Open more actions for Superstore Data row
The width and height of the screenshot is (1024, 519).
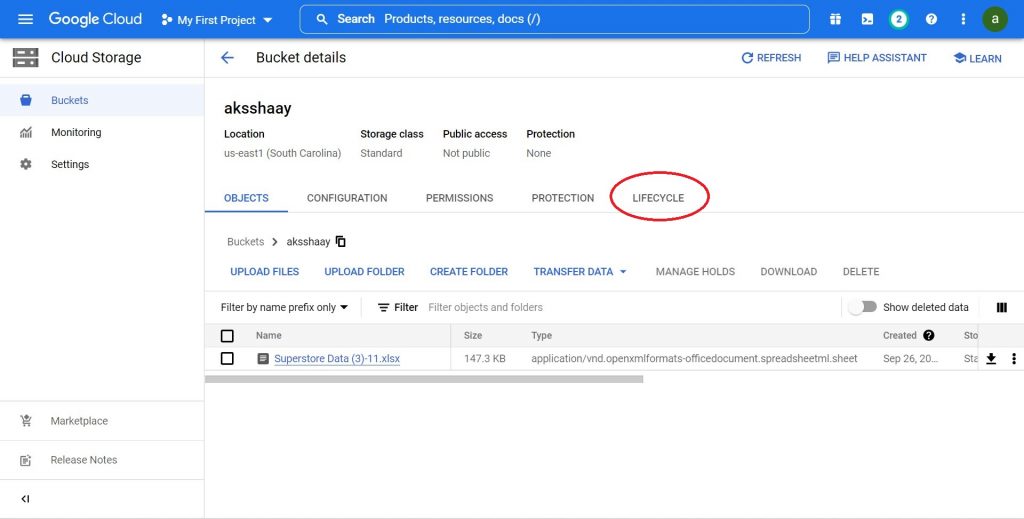1014,358
